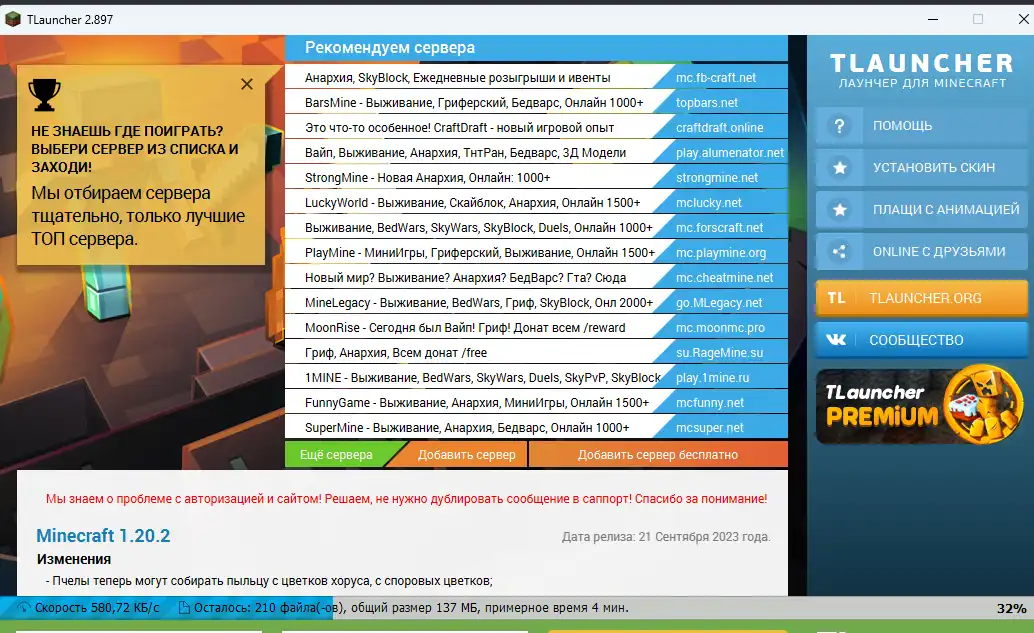The width and height of the screenshot is (1034, 633).
Task: Click the MineLegacy server description row
Action: pyautogui.click(x=479, y=303)
